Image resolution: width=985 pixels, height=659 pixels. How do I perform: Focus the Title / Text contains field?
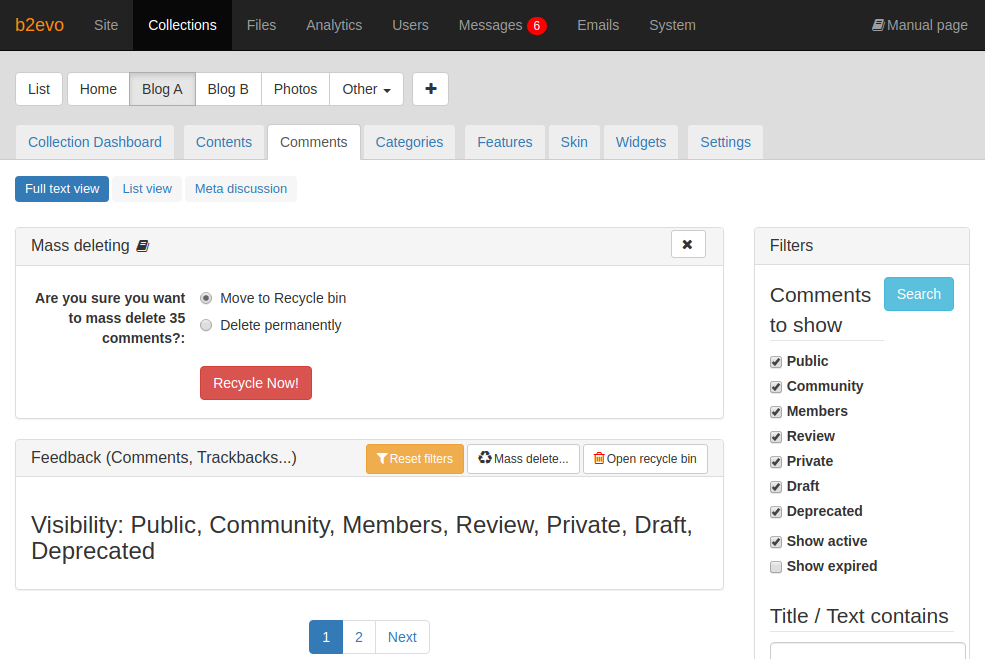868,651
